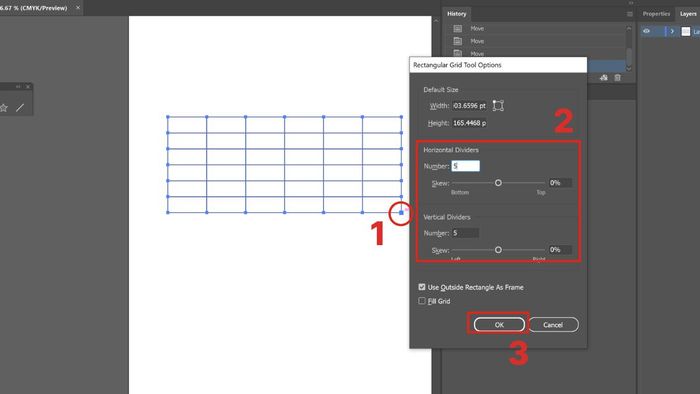The height and width of the screenshot is (394, 700).
Task: Delete the current history state
Action: (617, 78)
